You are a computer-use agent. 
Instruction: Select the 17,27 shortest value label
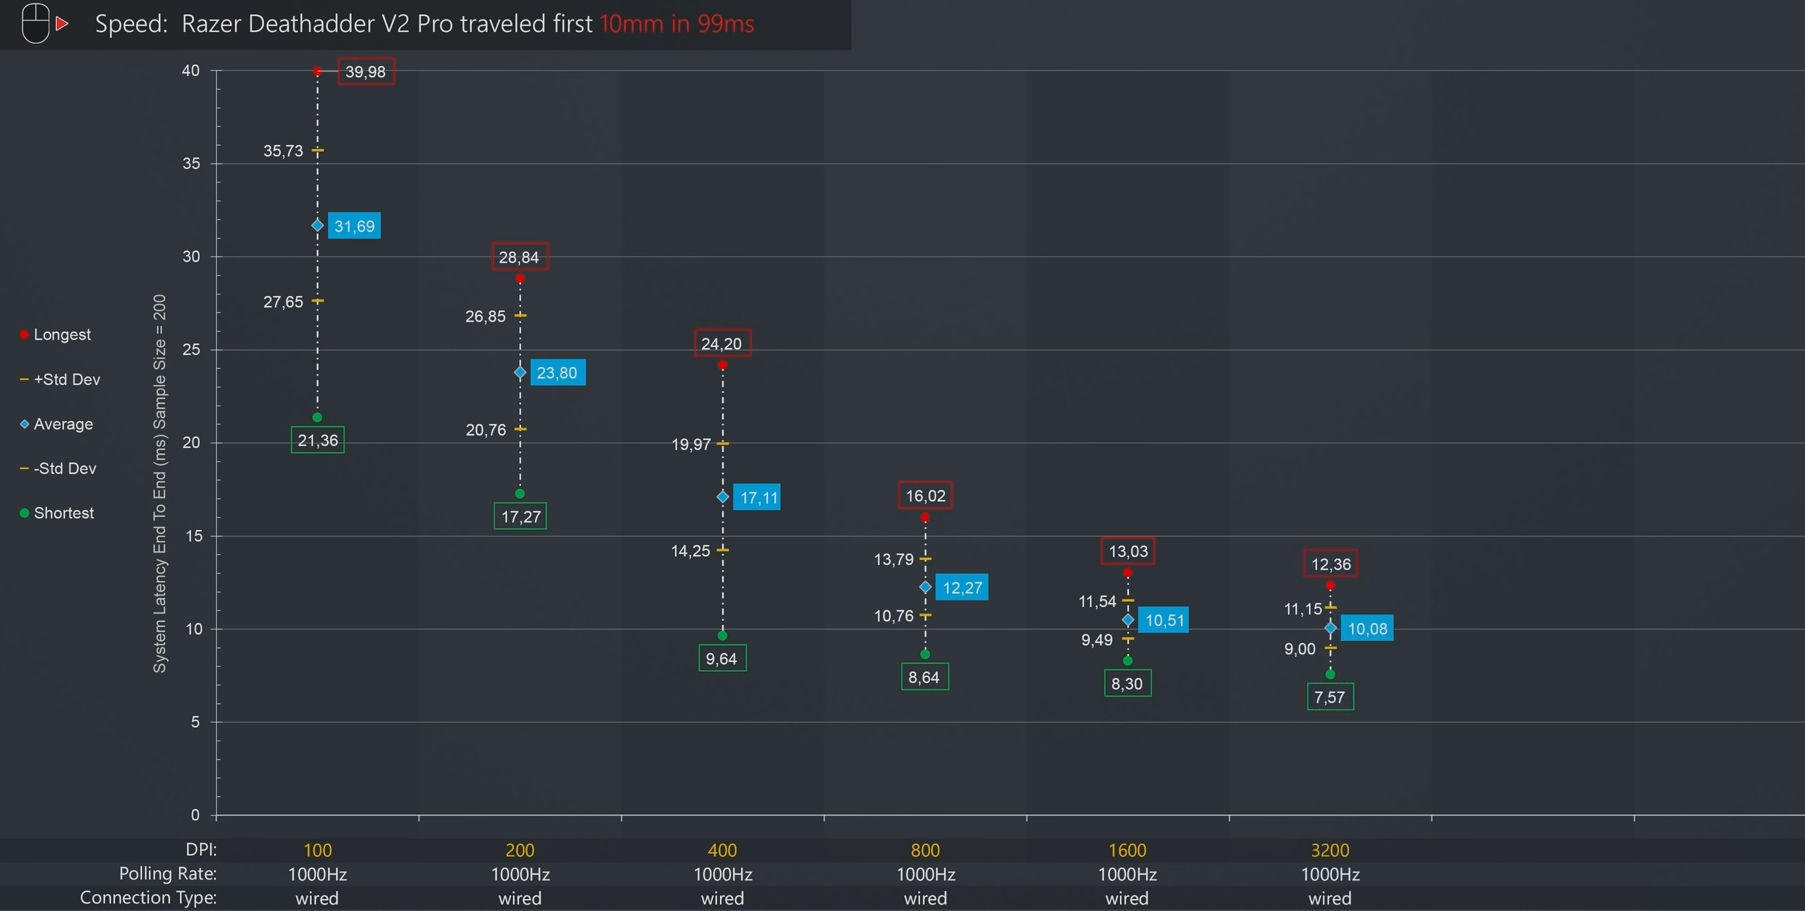(521, 517)
